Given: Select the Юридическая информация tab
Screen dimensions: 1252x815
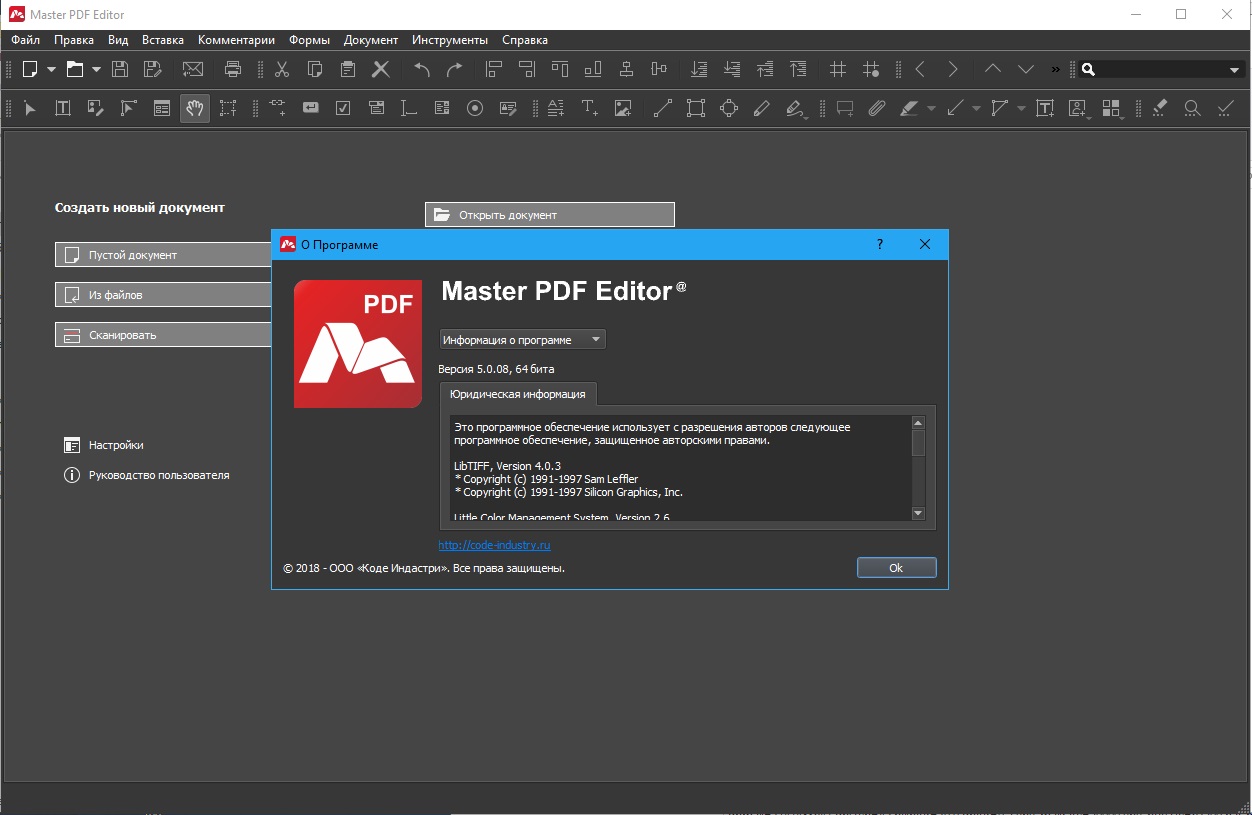Looking at the screenshot, I should [518, 394].
